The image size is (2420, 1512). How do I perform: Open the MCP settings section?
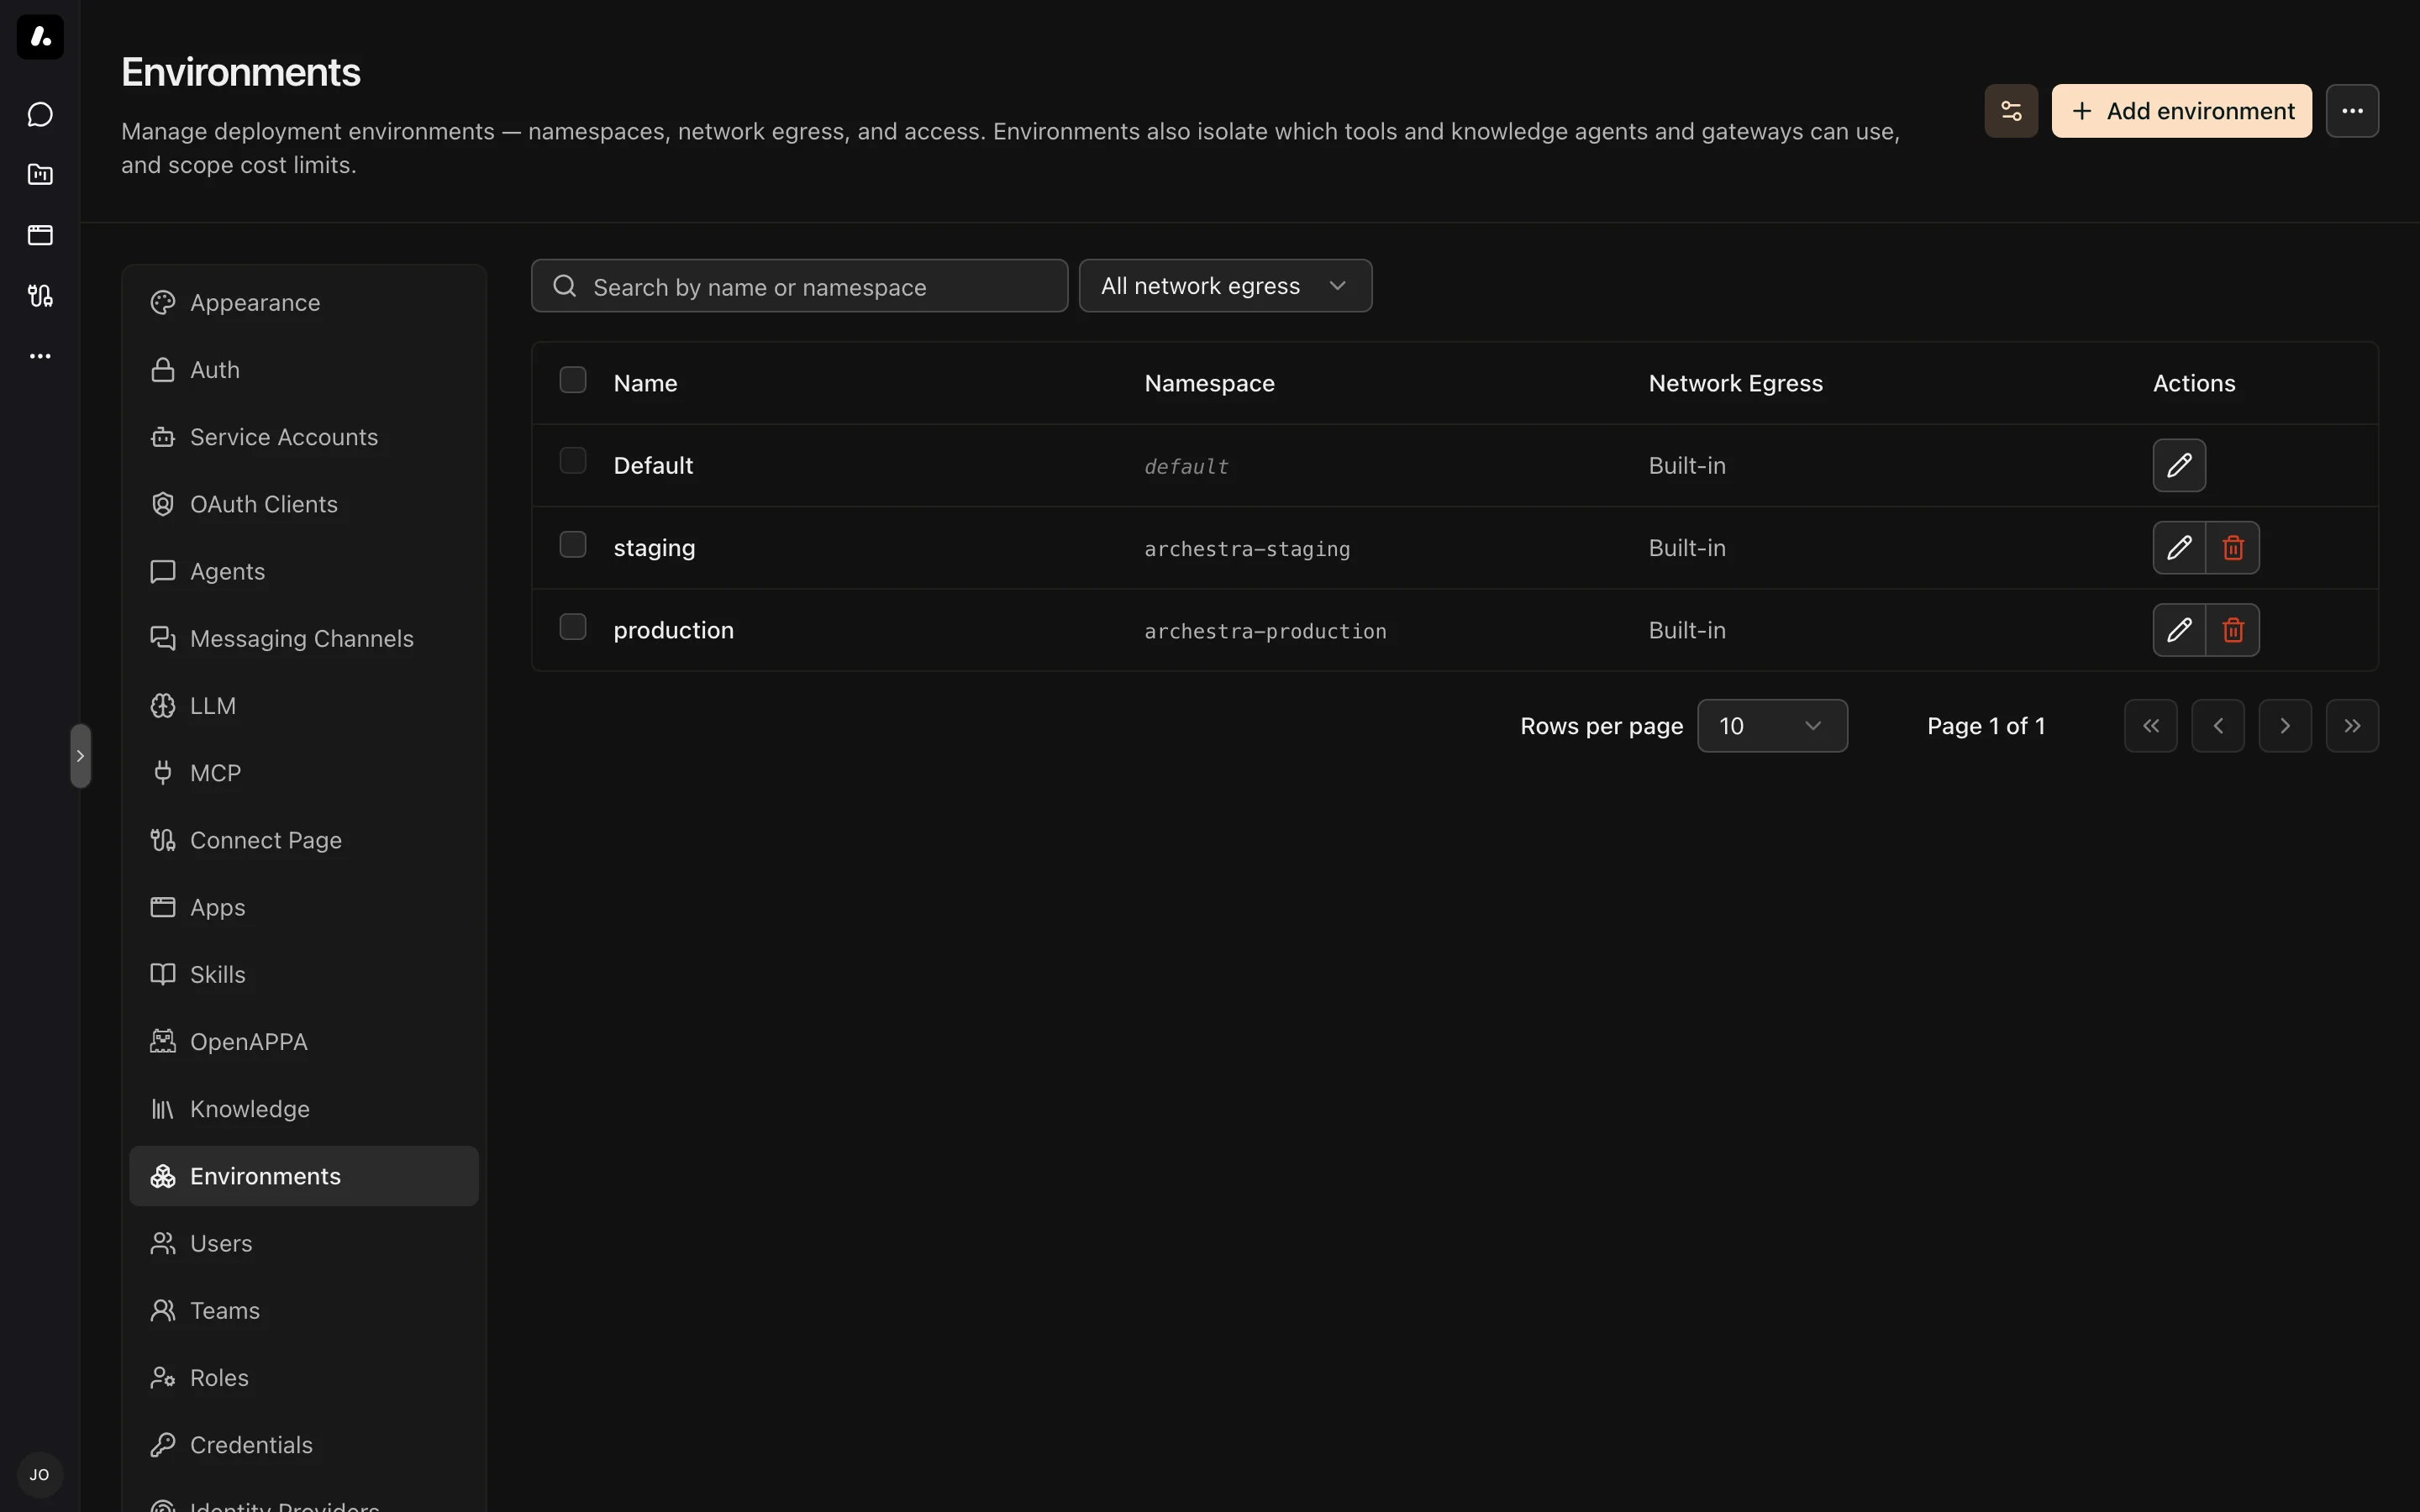(x=304, y=773)
